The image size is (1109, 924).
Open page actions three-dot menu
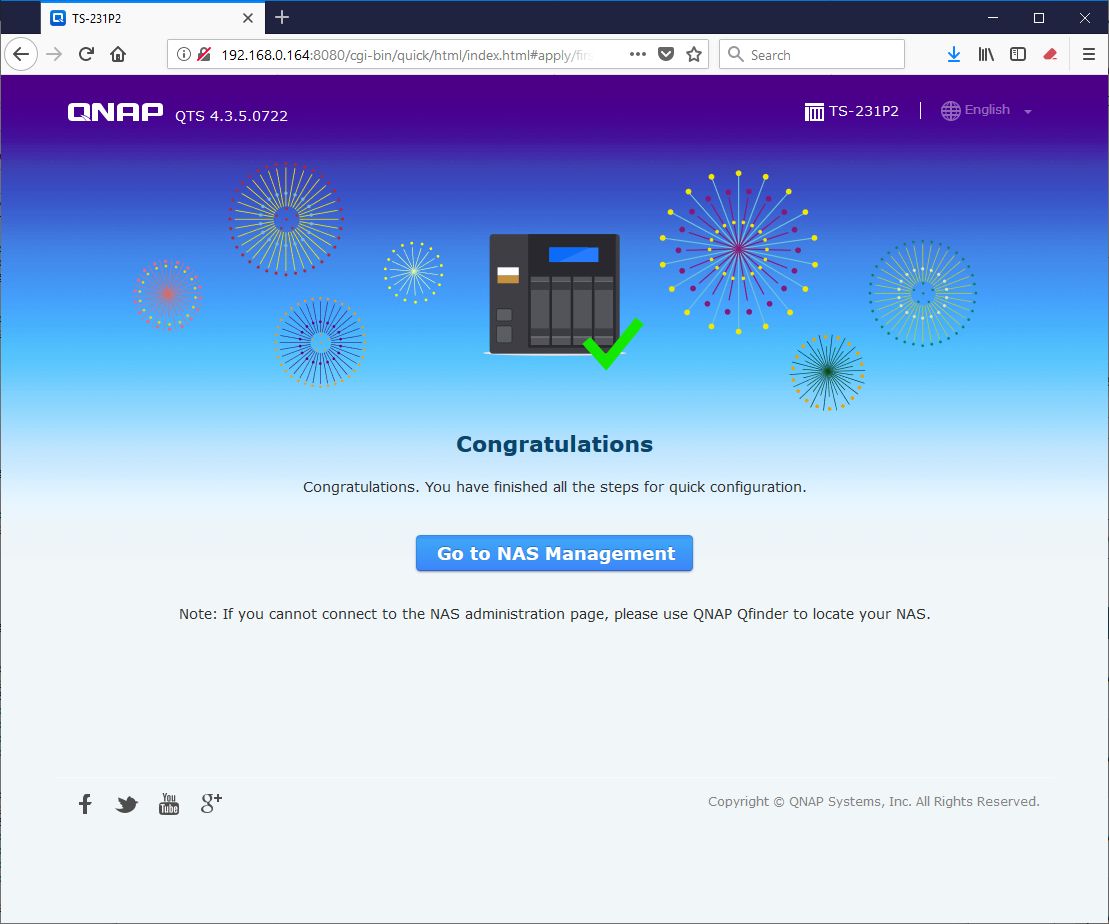637,54
